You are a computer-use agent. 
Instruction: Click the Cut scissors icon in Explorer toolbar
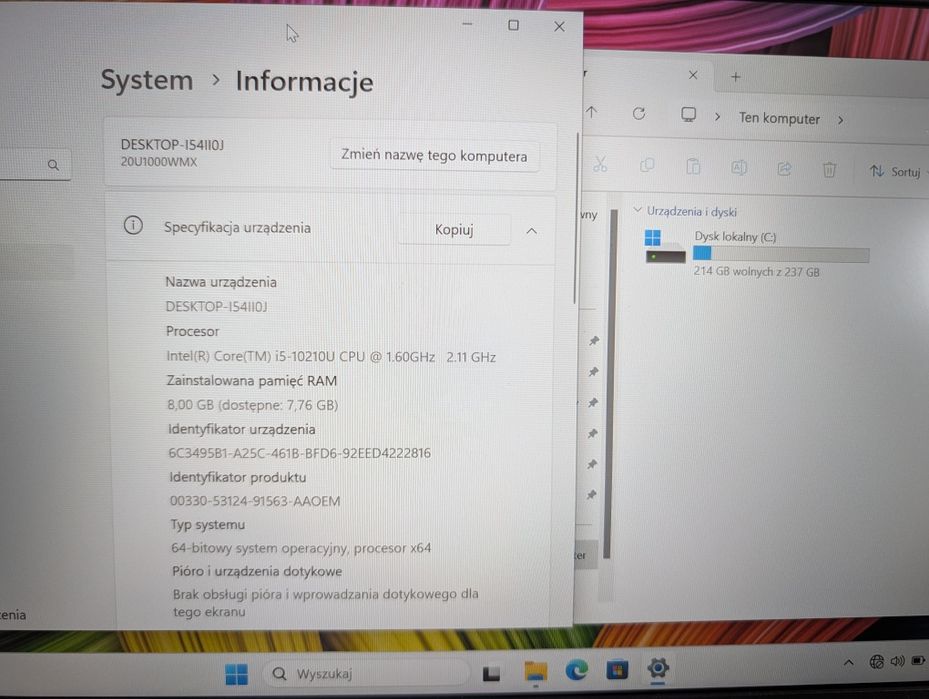[x=600, y=164]
